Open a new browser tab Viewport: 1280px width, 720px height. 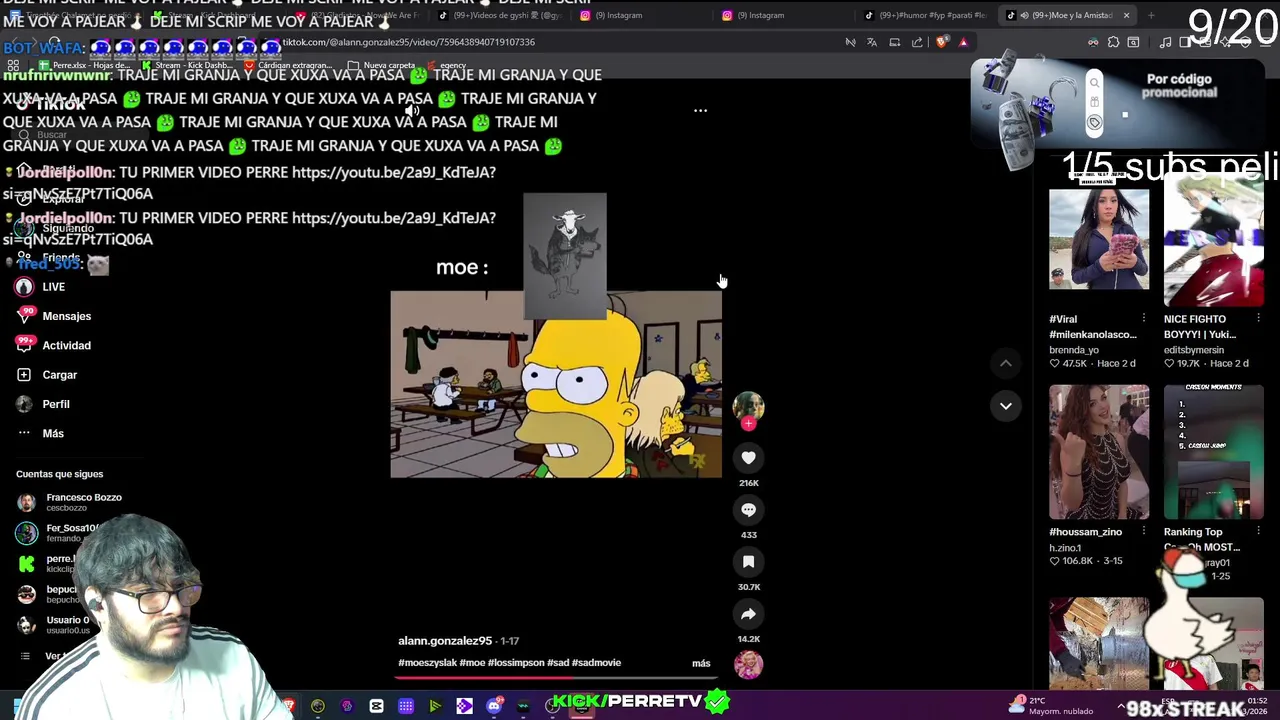pos(1151,15)
